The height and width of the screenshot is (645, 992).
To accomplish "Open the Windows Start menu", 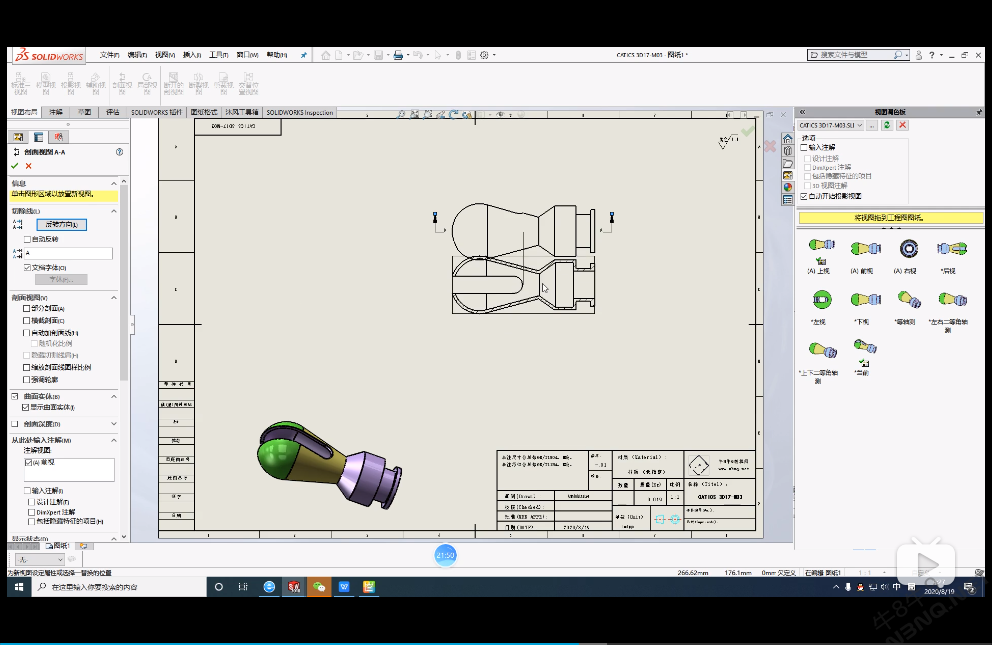I will pyautogui.click(x=19, y=587).
